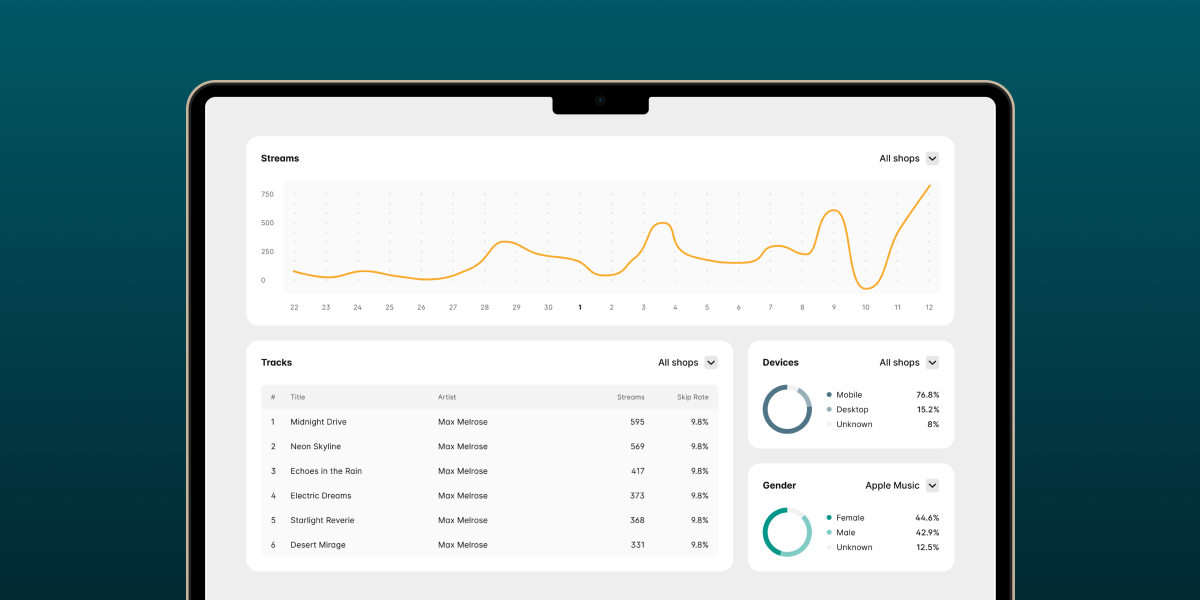Click the Male legend dot
This screenshot has height=600, width=1200.
point(829,533)
